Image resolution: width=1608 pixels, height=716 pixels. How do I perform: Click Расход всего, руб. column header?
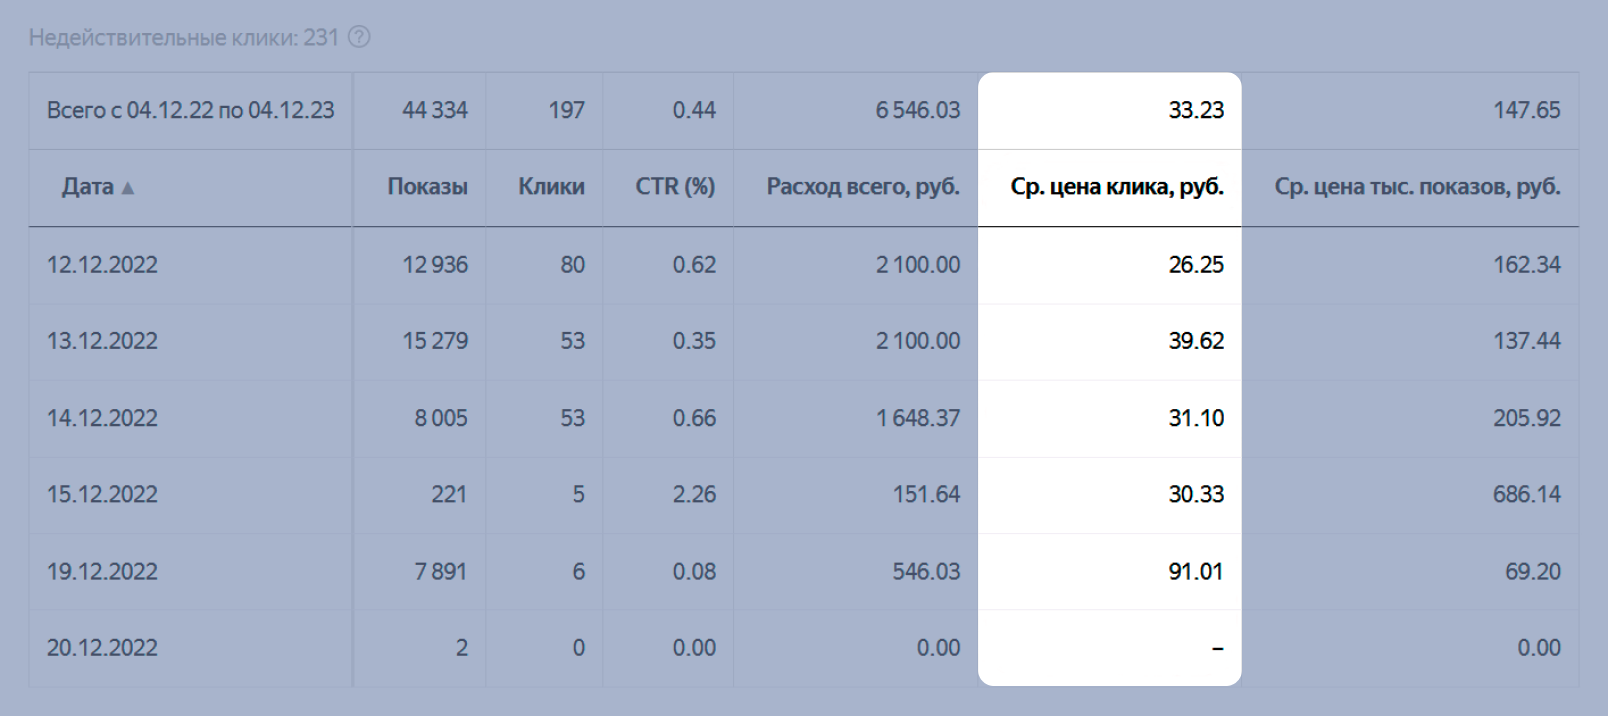click(862, 187)
